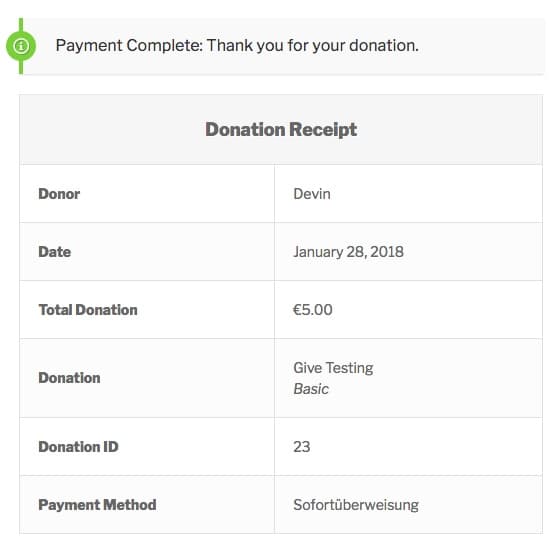Viewport: 560px width, 556px height.
Task: Click the Donation ID label
Action: tap(78, 447)
